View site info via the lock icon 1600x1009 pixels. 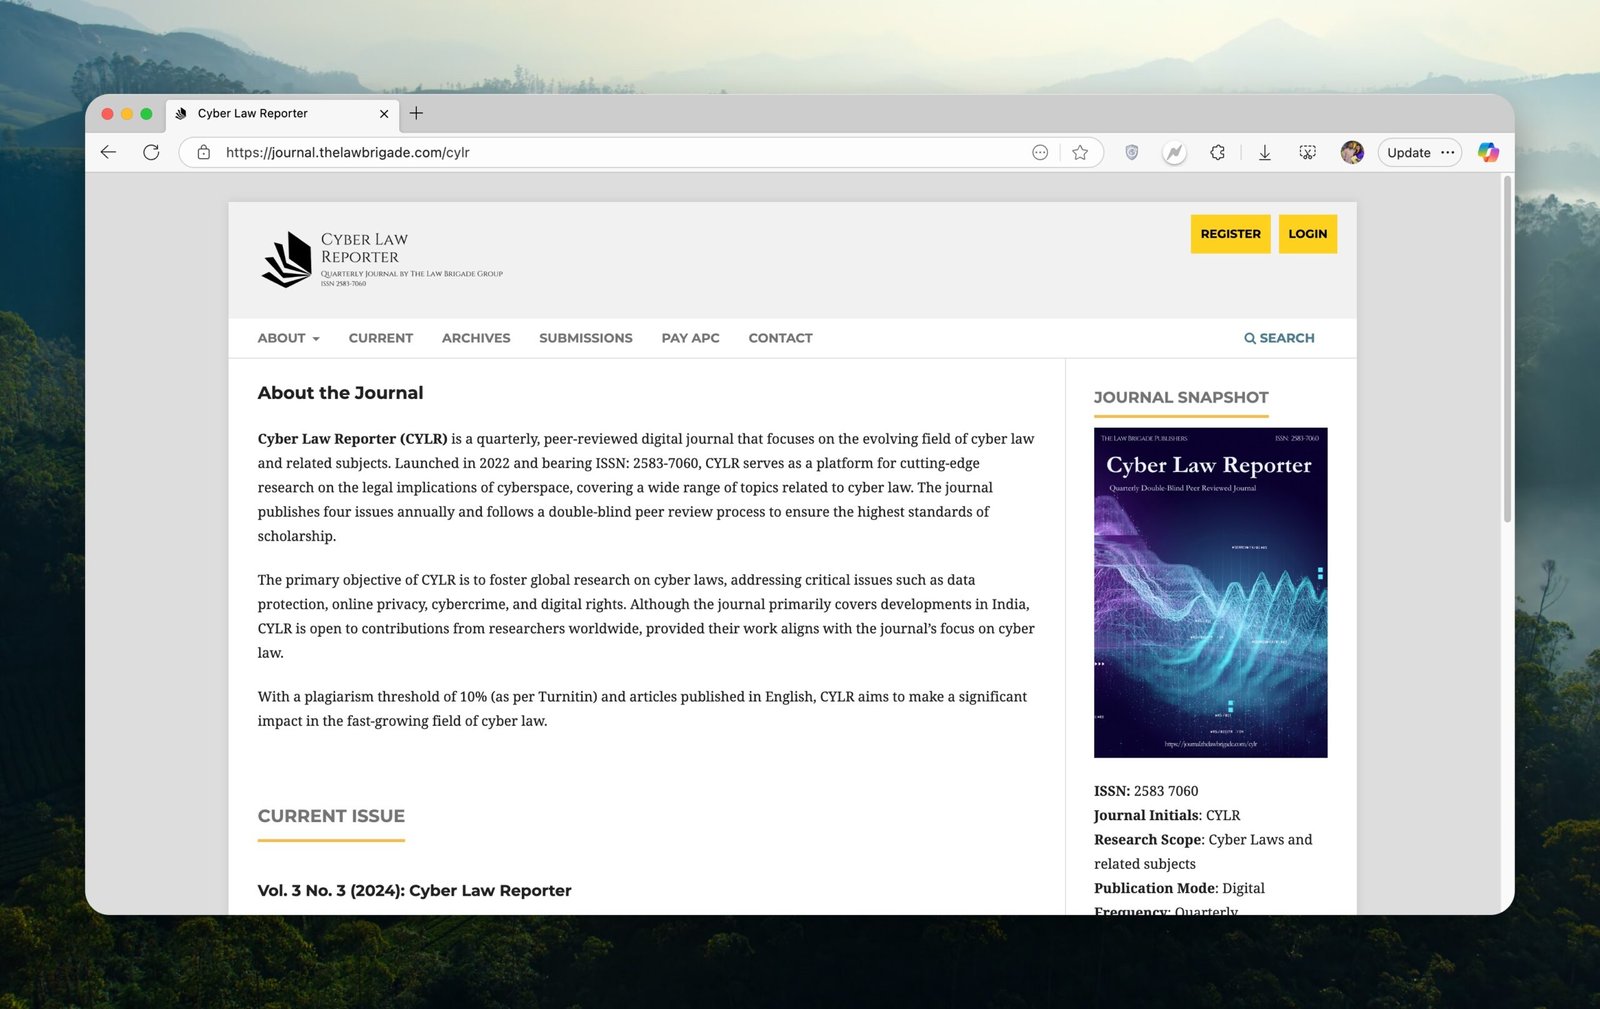pyautogui.click(x=204, y=152)
